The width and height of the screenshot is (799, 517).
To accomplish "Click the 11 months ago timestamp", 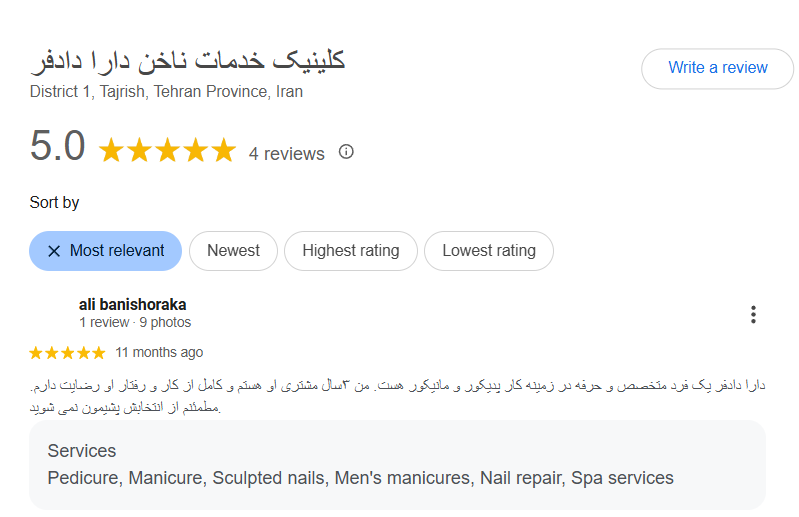I will 159,352.
